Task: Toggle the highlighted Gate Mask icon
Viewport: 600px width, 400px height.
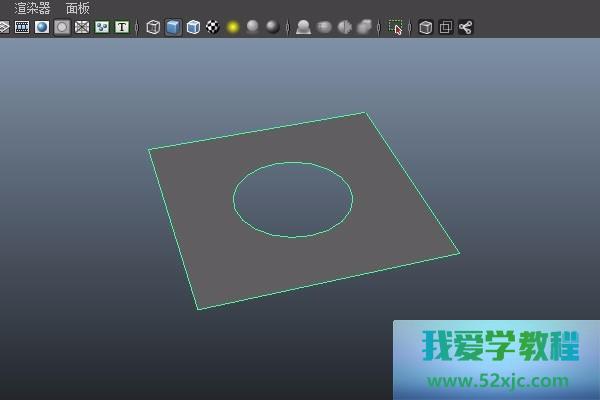Action: click(x=62, y=27)
